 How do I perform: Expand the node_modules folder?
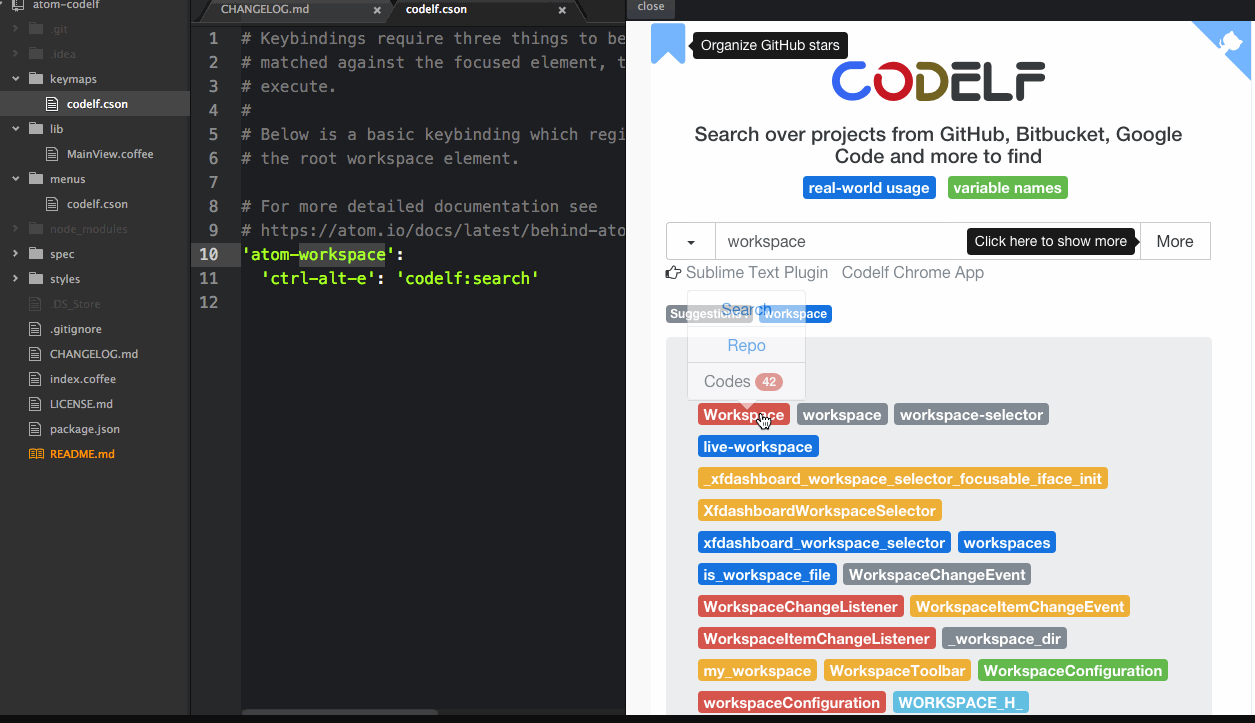tap(15, 229)
